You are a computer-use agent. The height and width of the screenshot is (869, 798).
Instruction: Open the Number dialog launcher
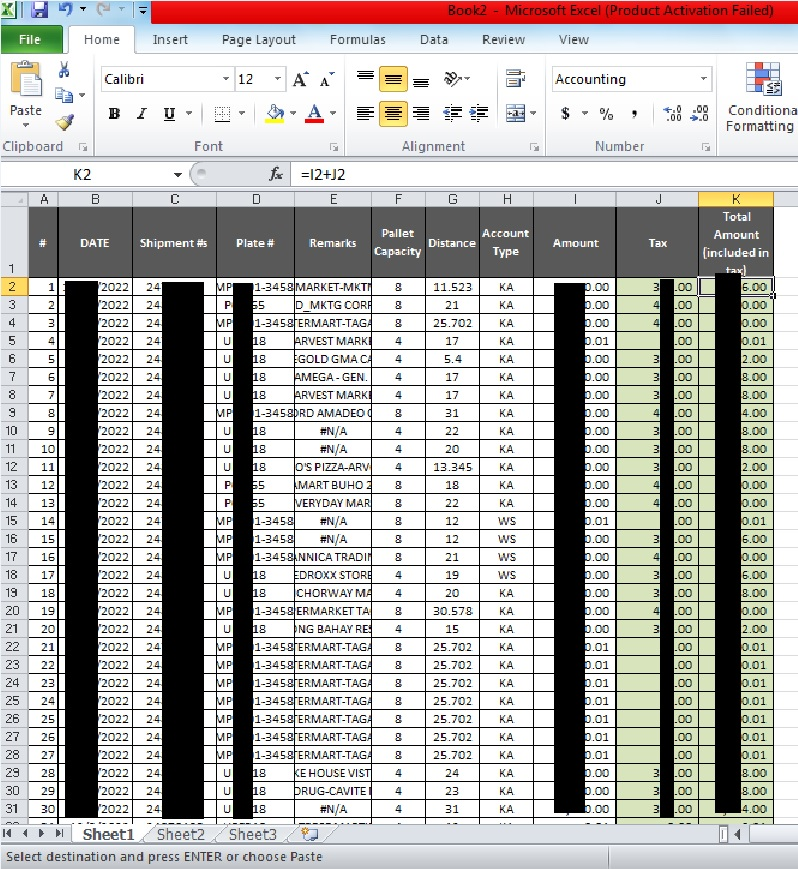[706, 147]
